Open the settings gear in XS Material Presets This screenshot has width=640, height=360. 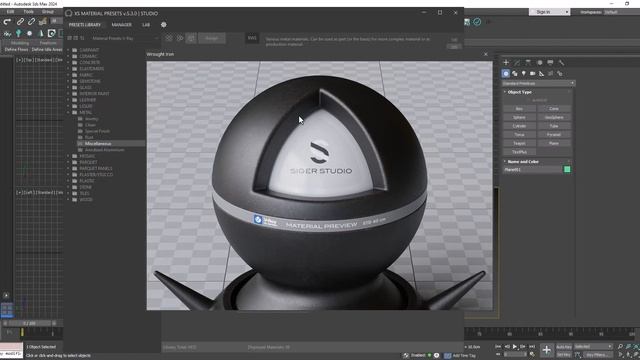point(164,24)
